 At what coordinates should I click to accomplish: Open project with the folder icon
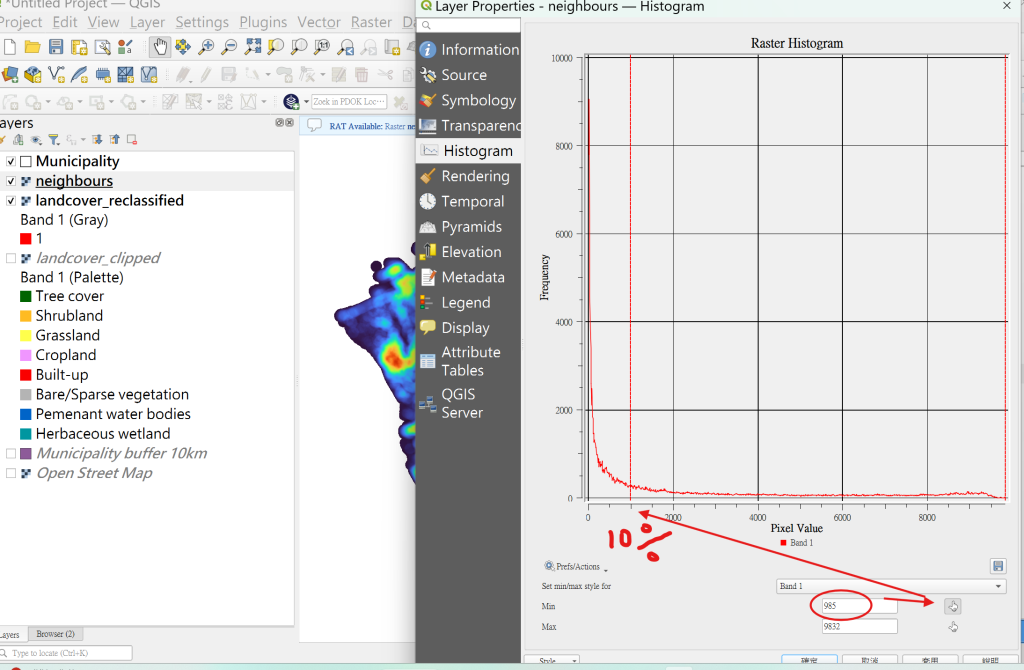coord(33,47)
